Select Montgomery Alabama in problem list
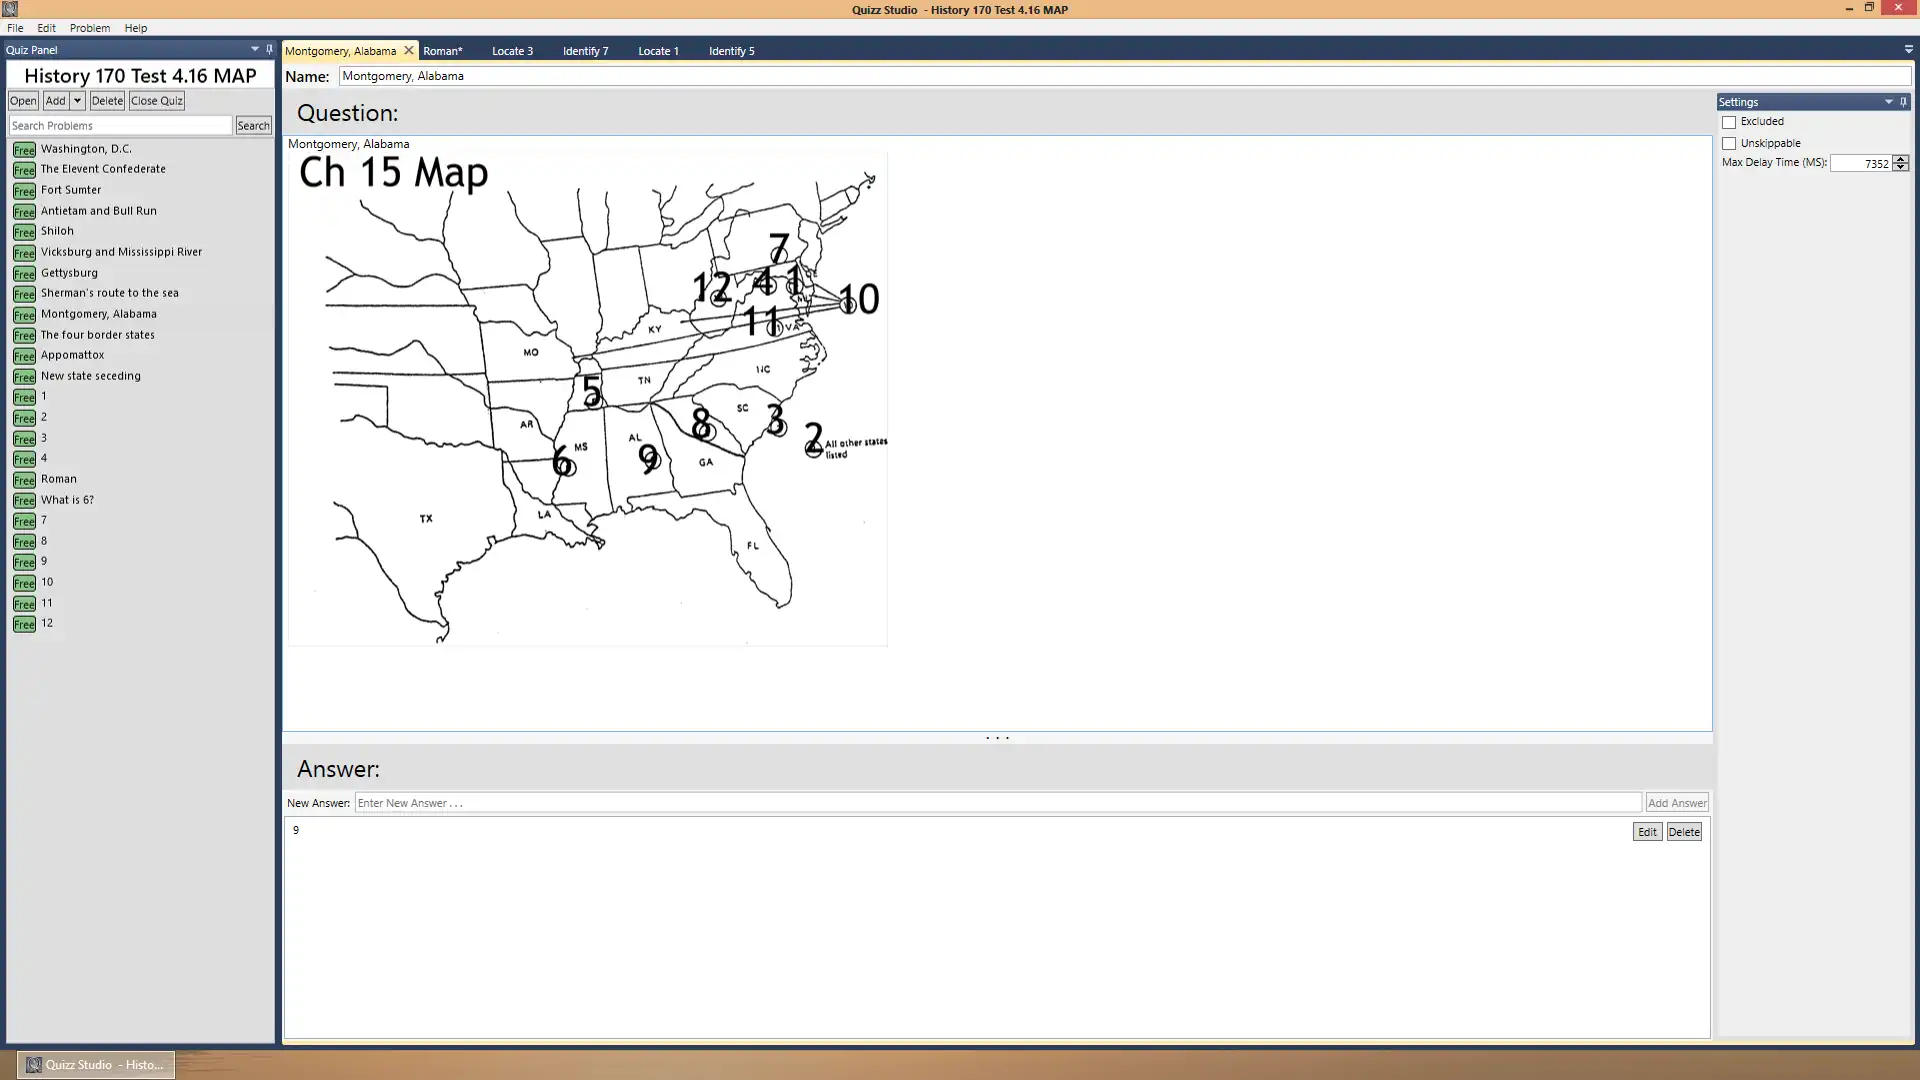Screen dimensions: 1920x1080 (99, 314)
